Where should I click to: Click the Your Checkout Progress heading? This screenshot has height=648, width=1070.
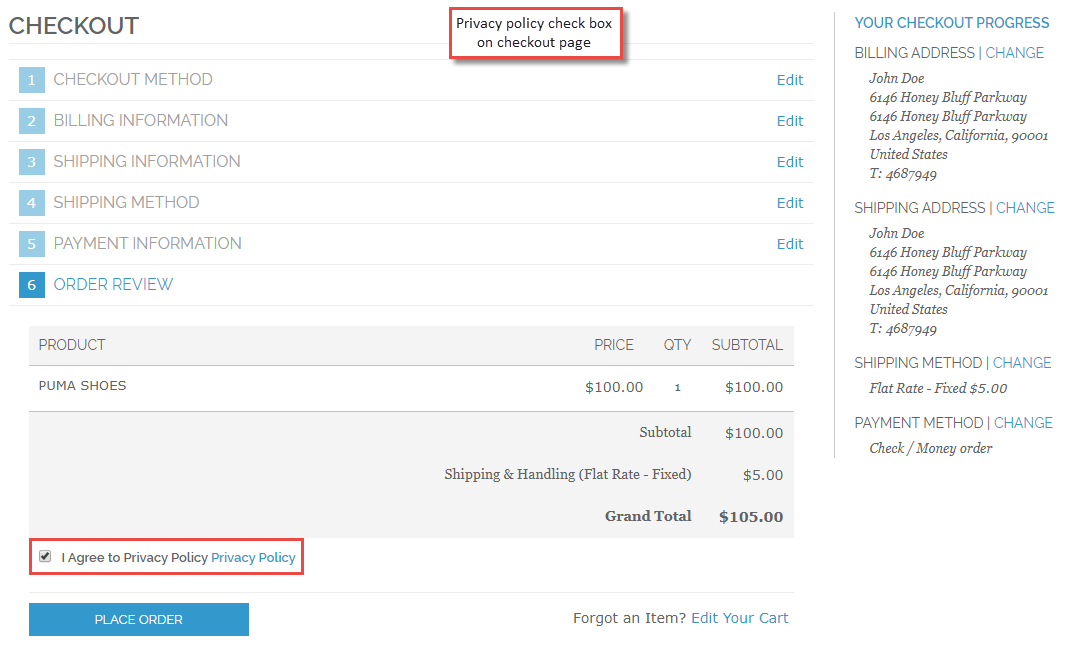tap(951, 23)
